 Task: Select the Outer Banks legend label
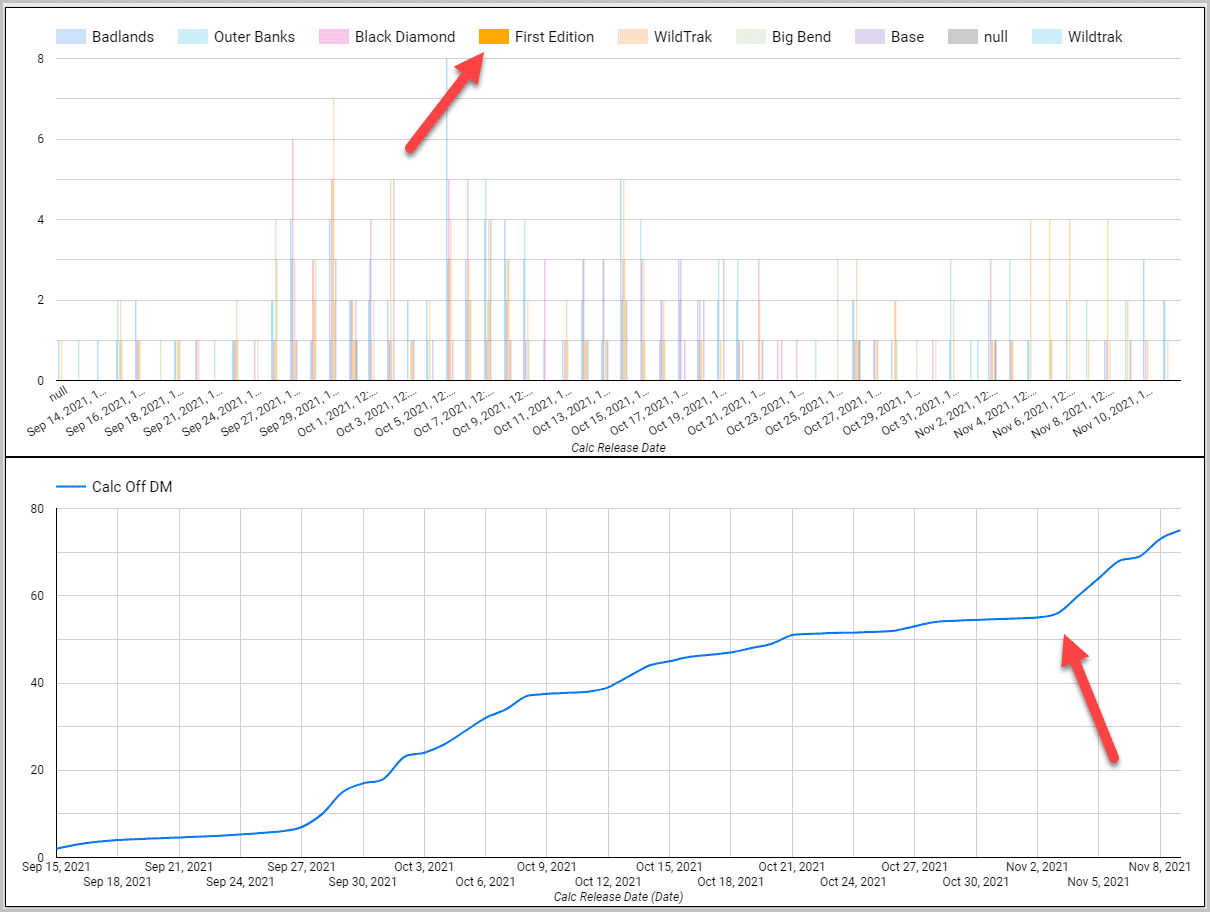(x=255, y=37)
